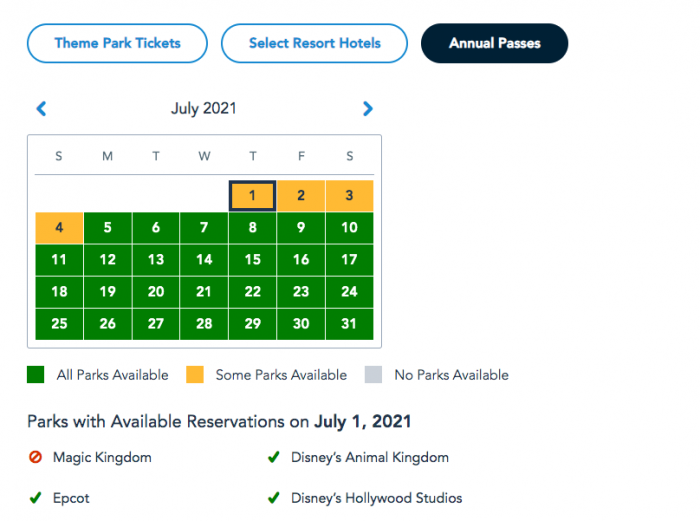Switch to Select Resort Hotels tab

click(x=314, y=43)
